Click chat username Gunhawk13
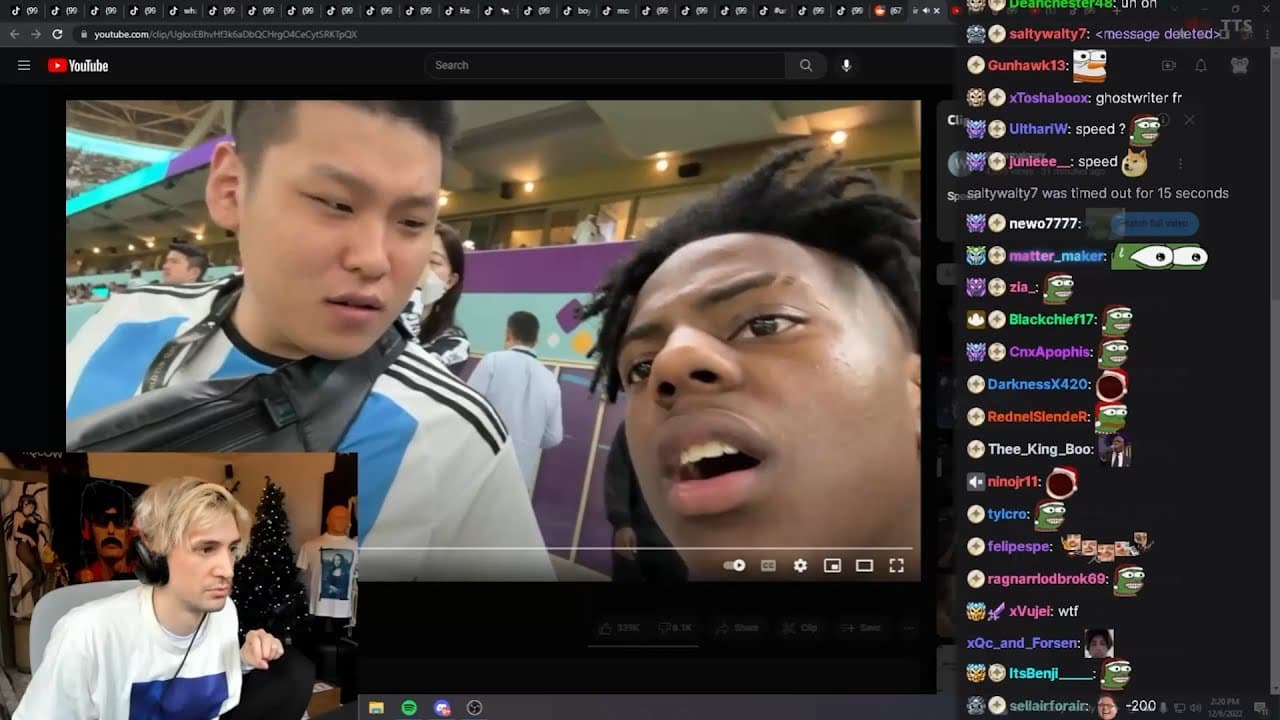The width and height of the screenshot is (1280, 720). pyautogui.click(x=1027, y=66)
